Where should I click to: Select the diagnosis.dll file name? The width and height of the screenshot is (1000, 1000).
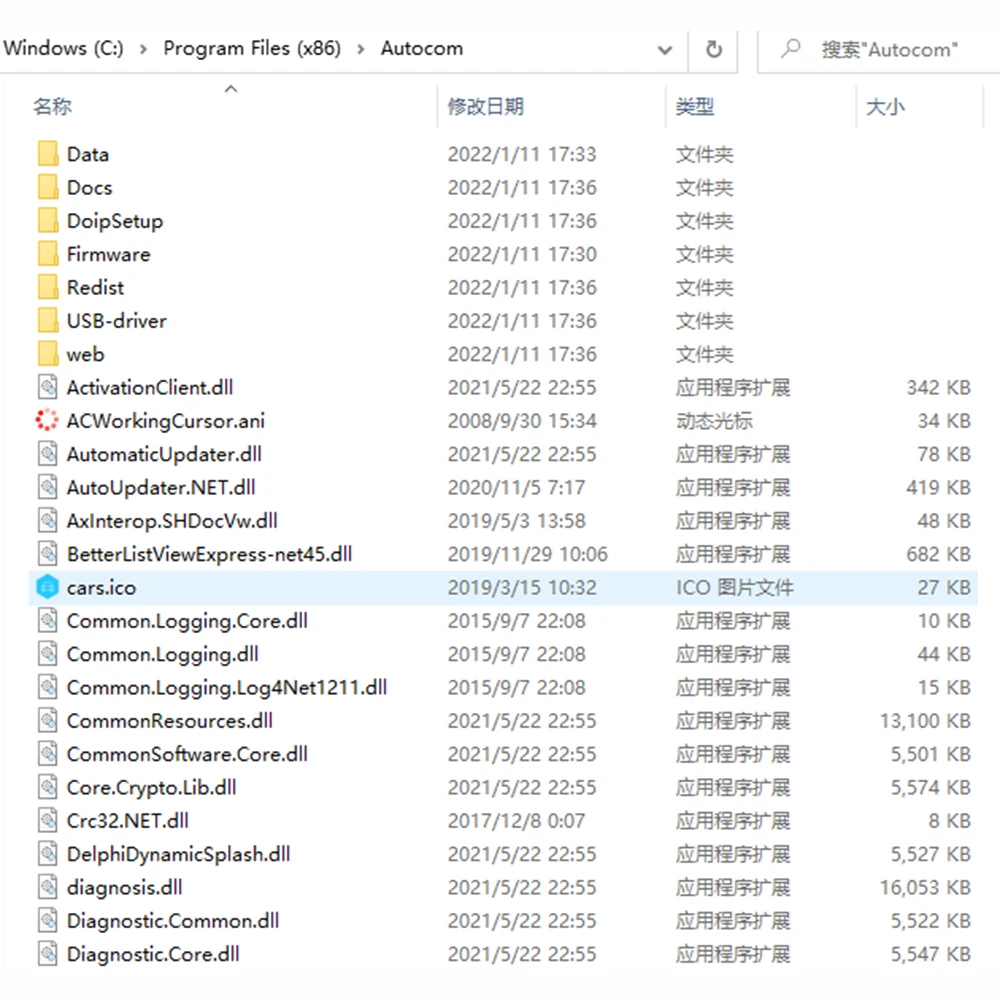pos(124,887)
